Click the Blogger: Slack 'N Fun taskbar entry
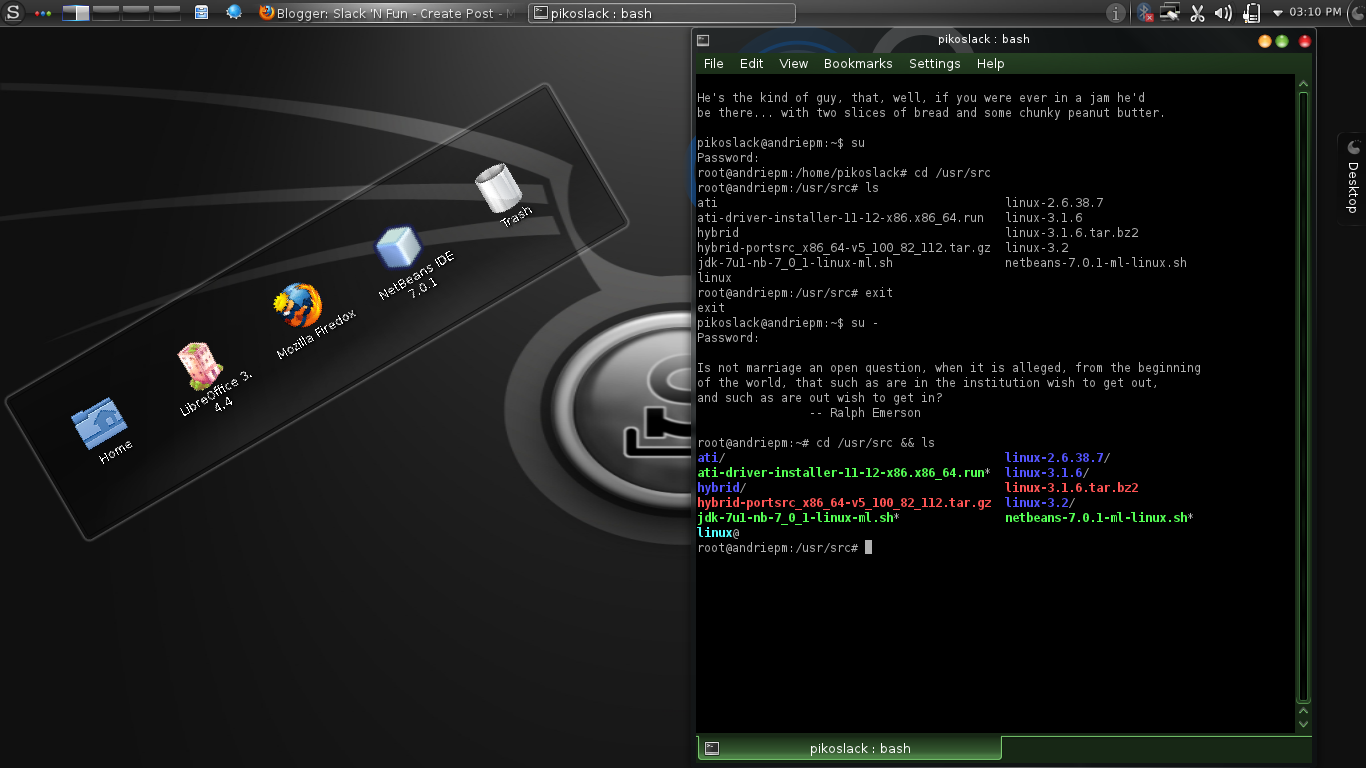 click(390, 13)
